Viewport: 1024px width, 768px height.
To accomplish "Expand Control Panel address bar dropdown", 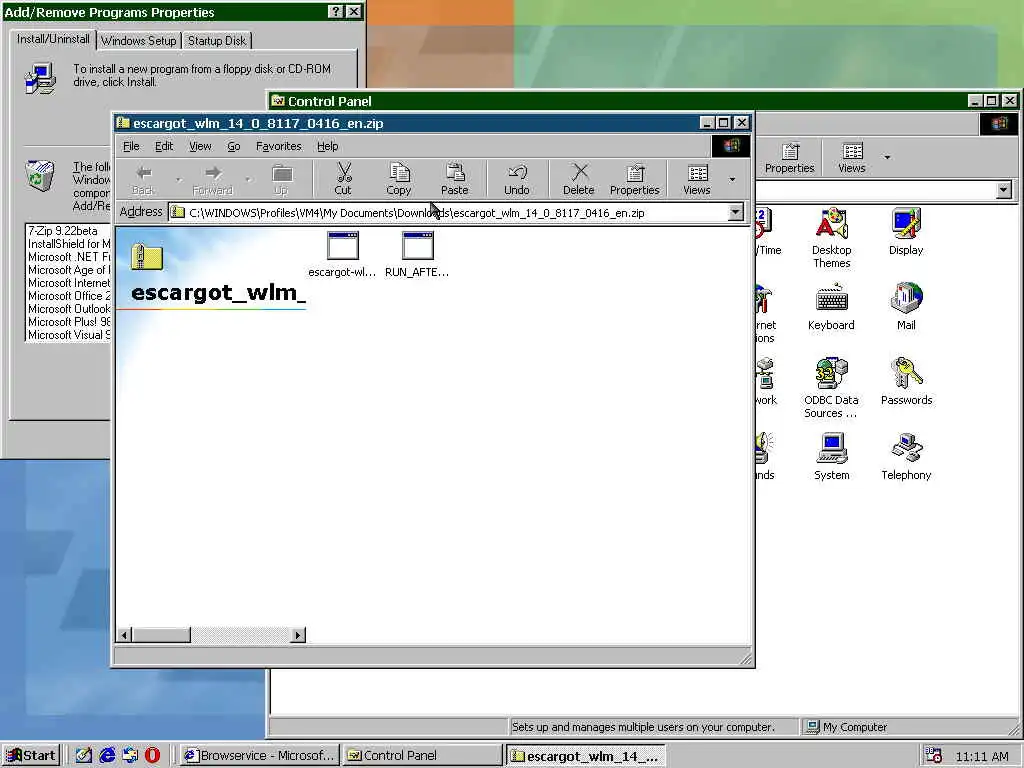I will tap(1004, 190).
